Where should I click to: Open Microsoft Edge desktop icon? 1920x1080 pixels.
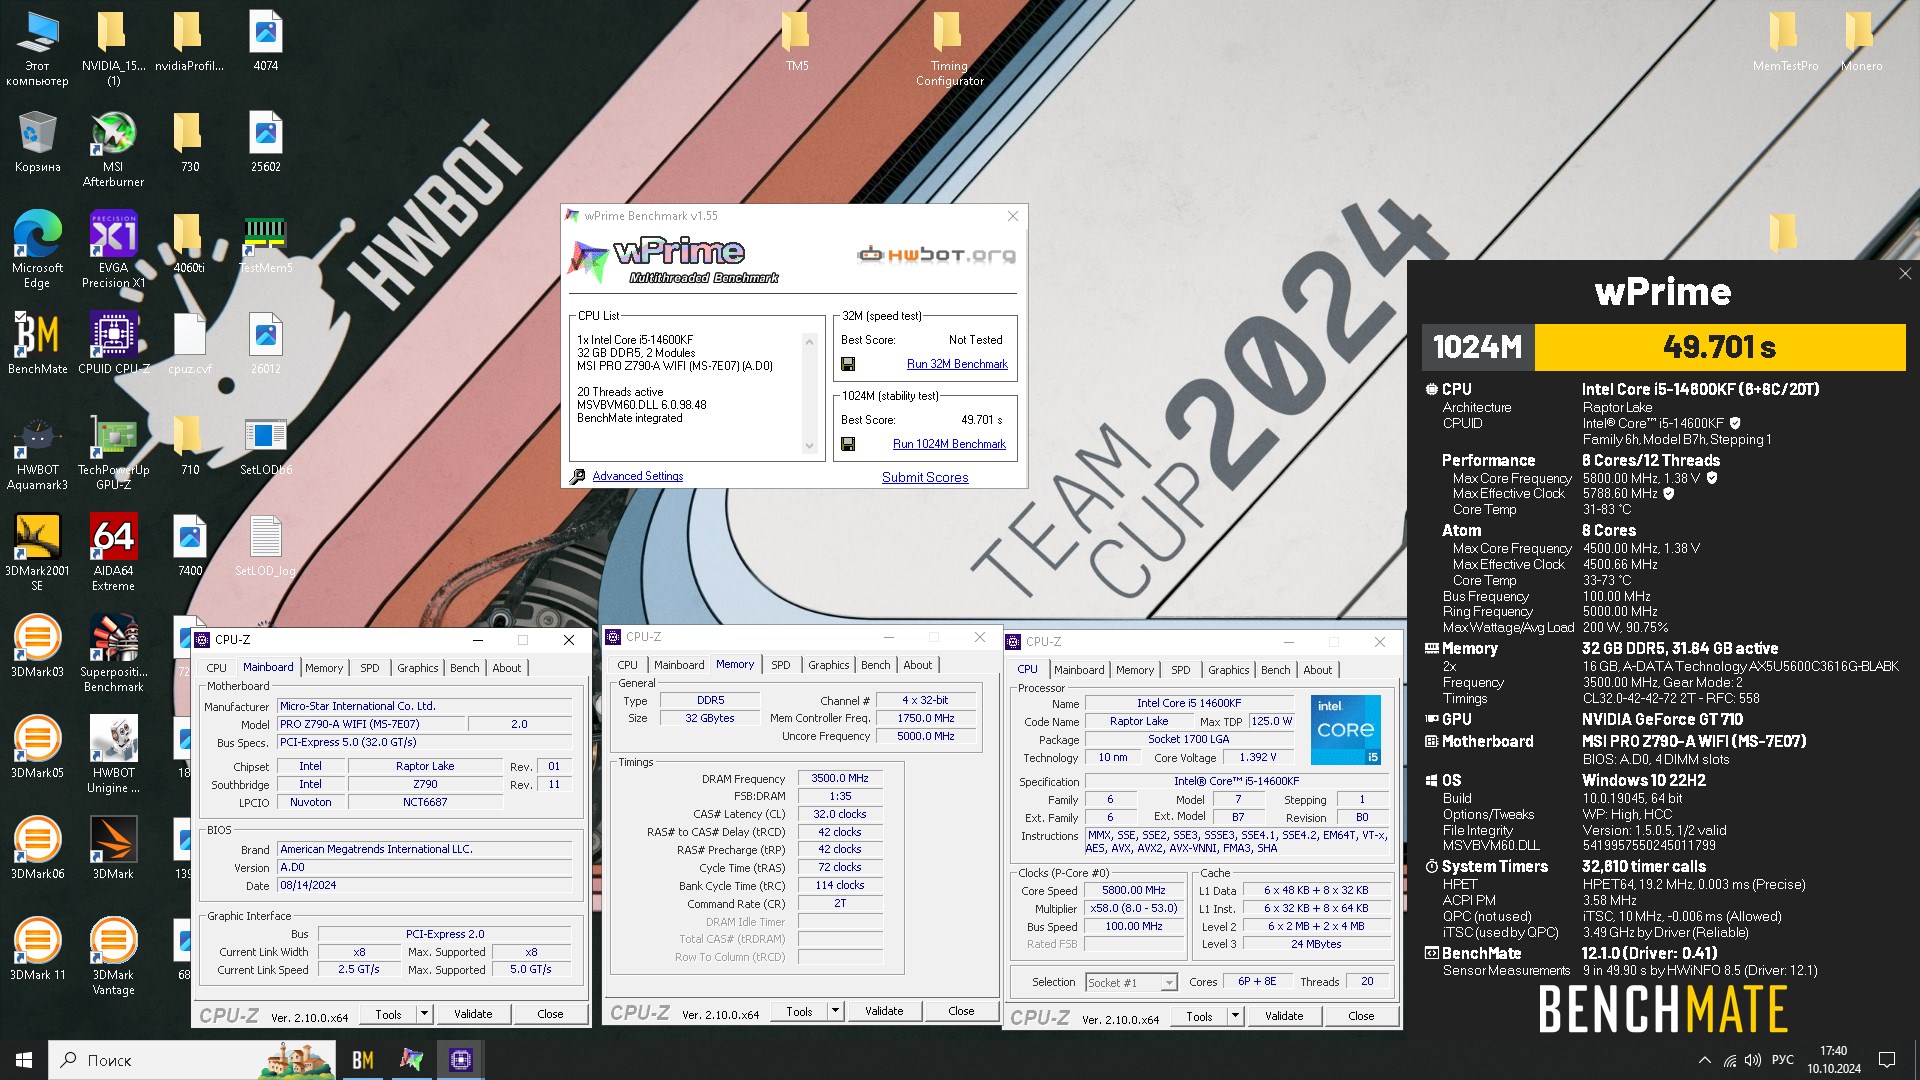point(37,249)
